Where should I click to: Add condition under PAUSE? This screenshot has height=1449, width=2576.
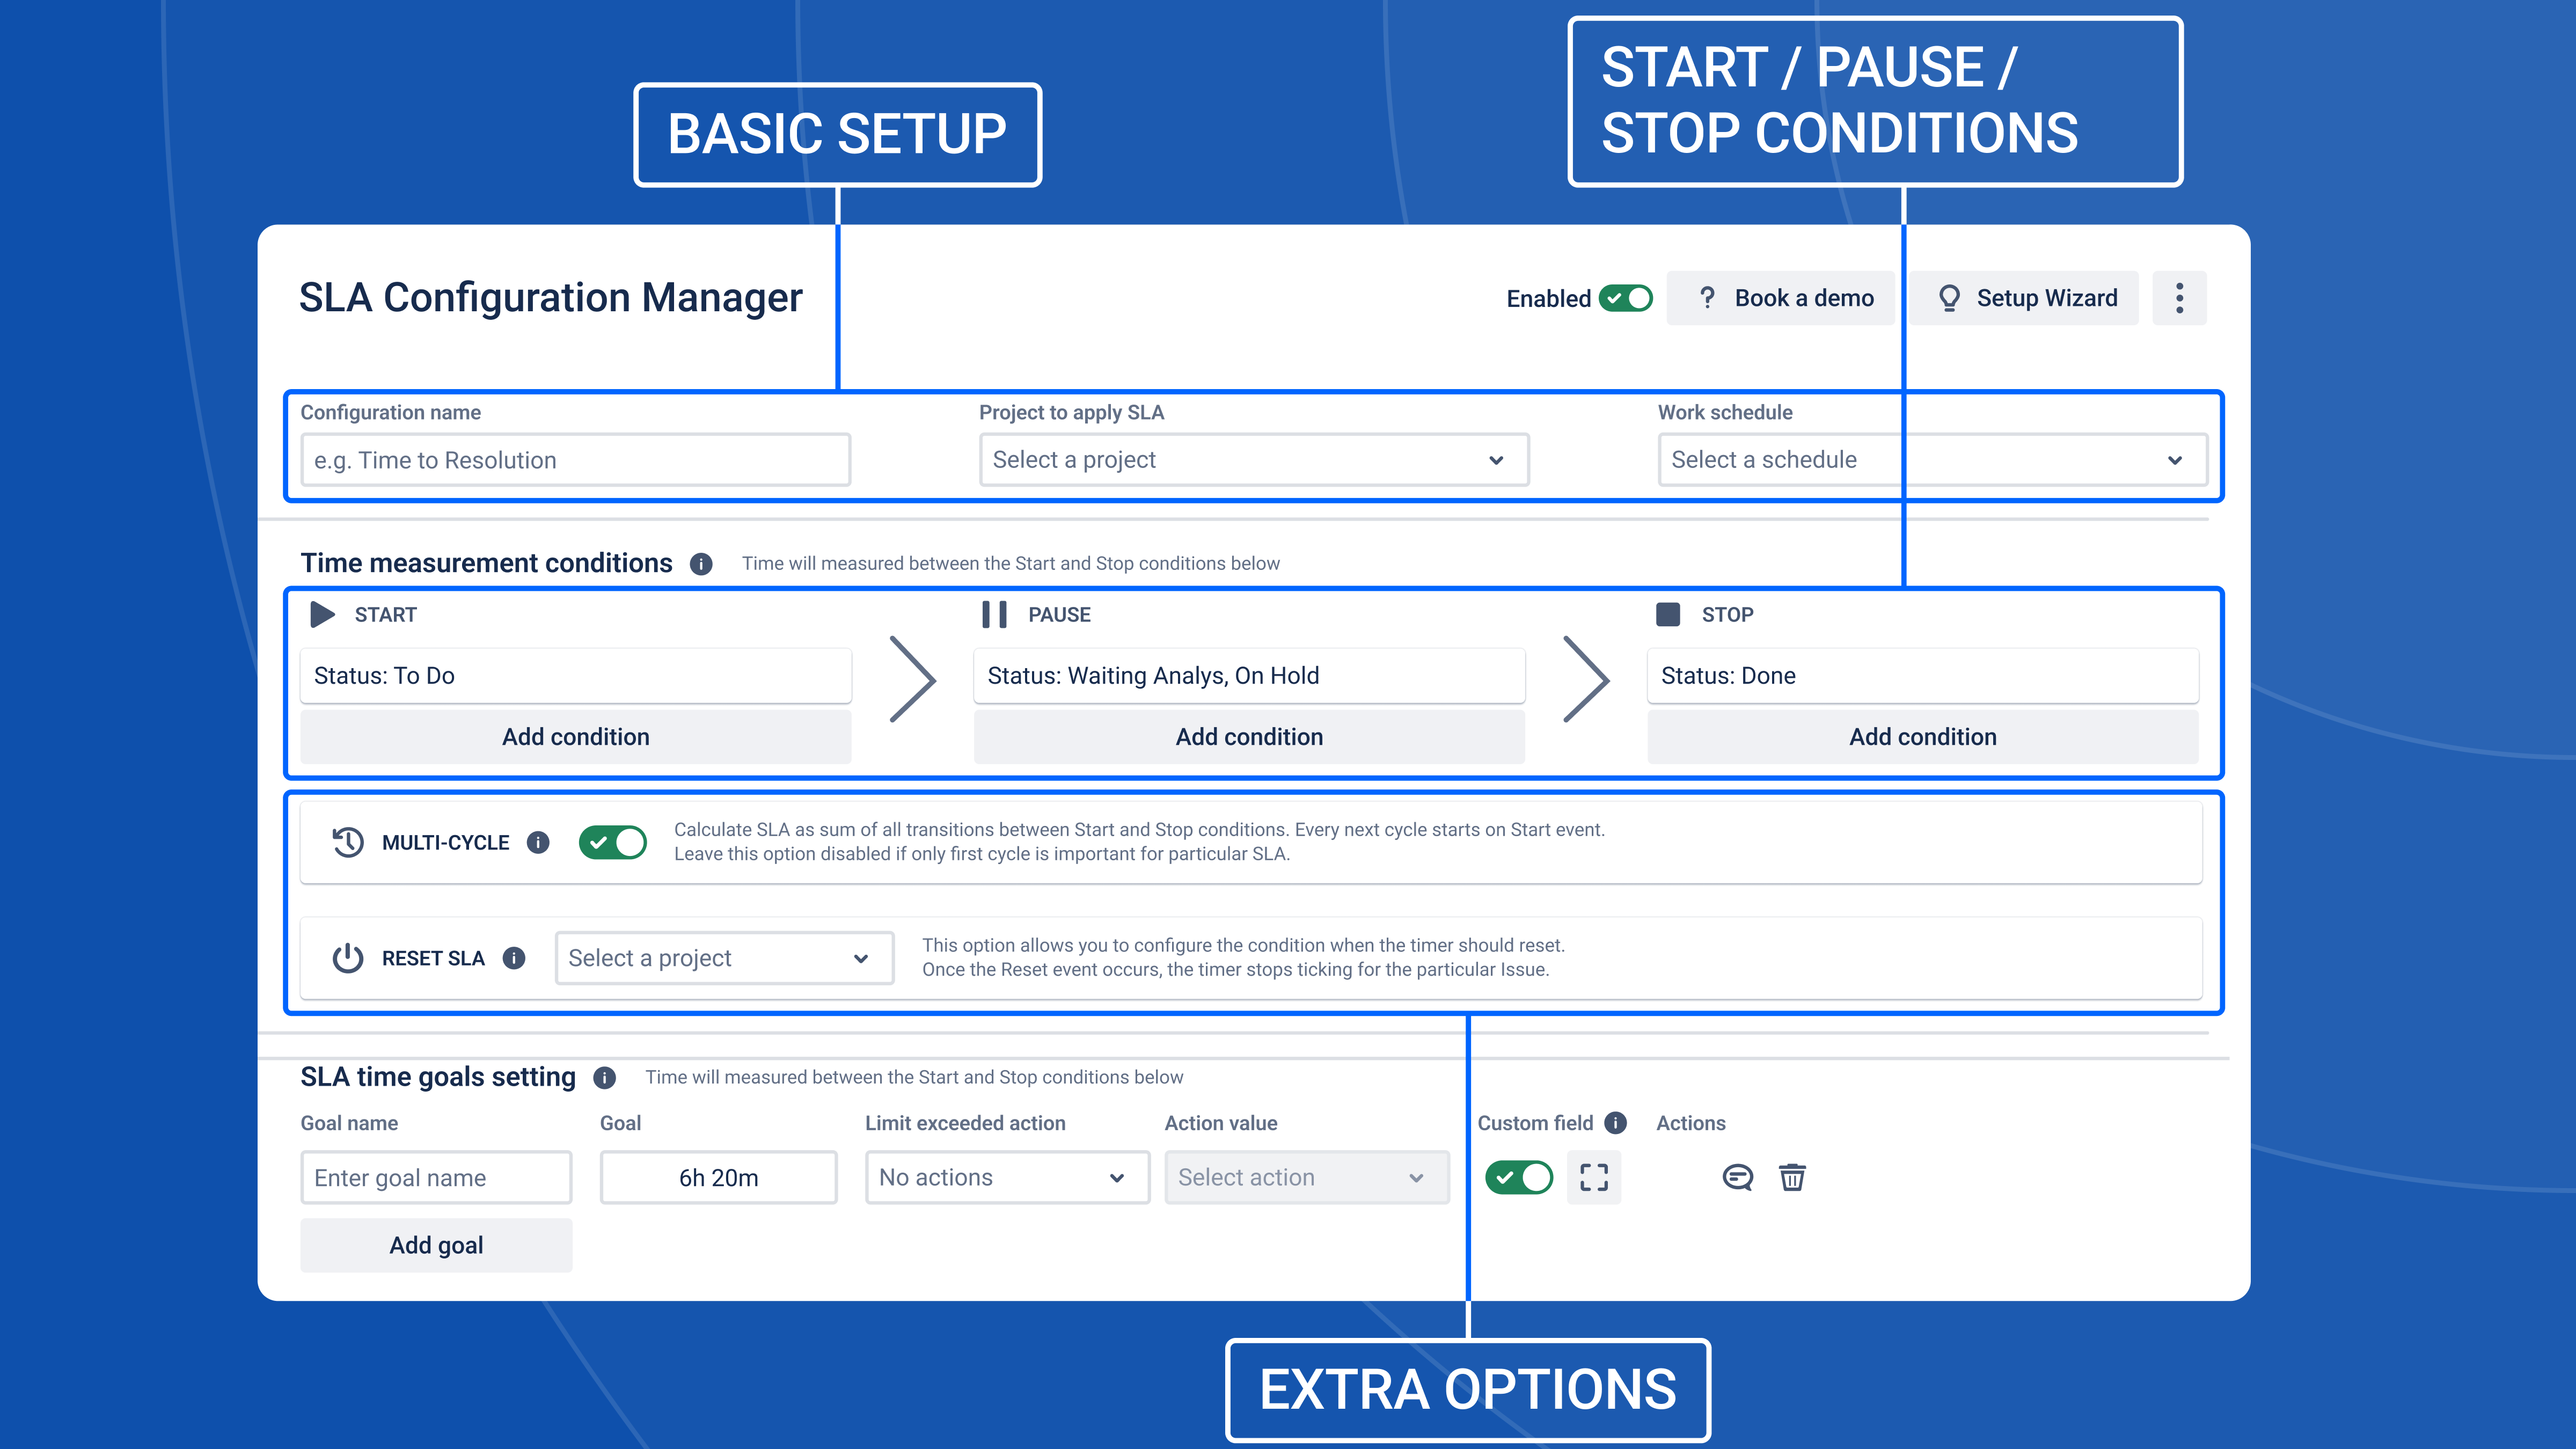[x=1249, y=737]
